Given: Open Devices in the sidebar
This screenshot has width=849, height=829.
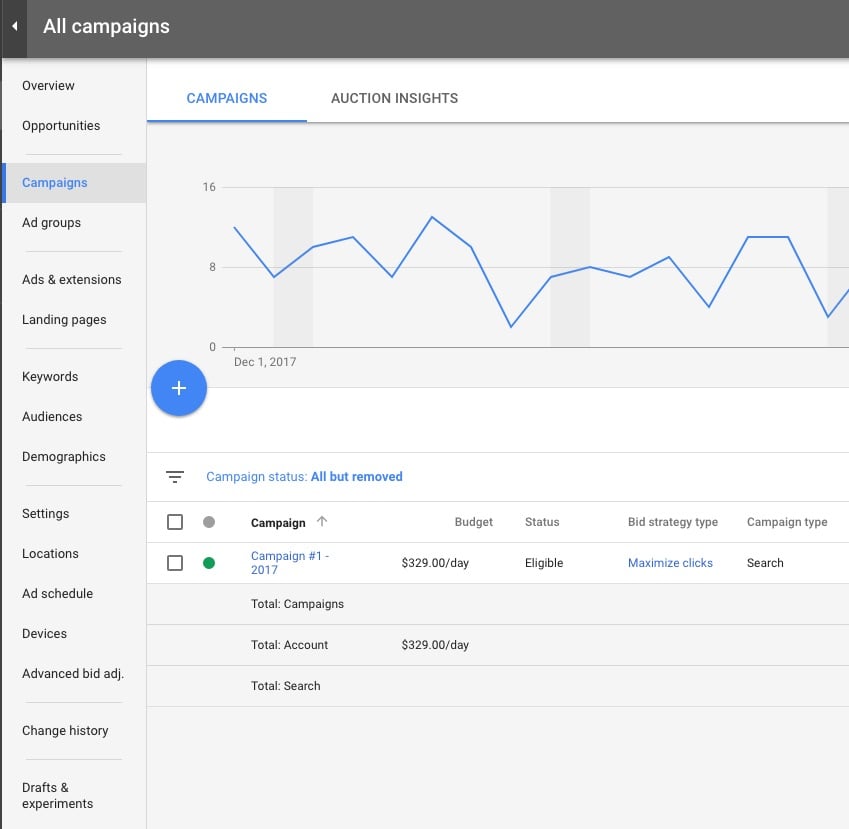Looking at the screenshot, I should click(44, 634).
